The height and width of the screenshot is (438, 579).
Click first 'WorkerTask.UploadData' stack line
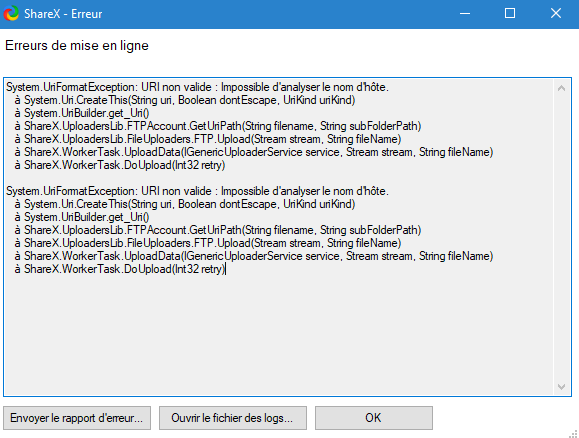click(x=254, y=152)
